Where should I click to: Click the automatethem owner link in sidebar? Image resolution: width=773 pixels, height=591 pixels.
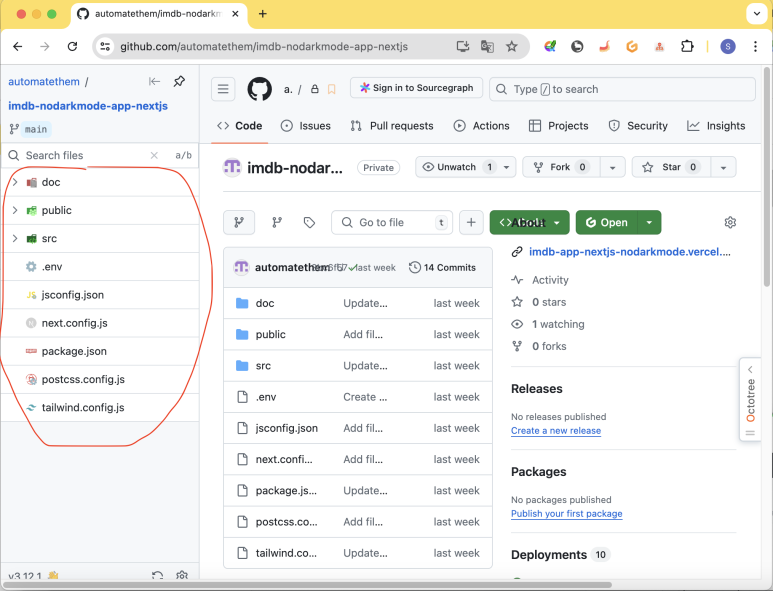tap(44, 82)
